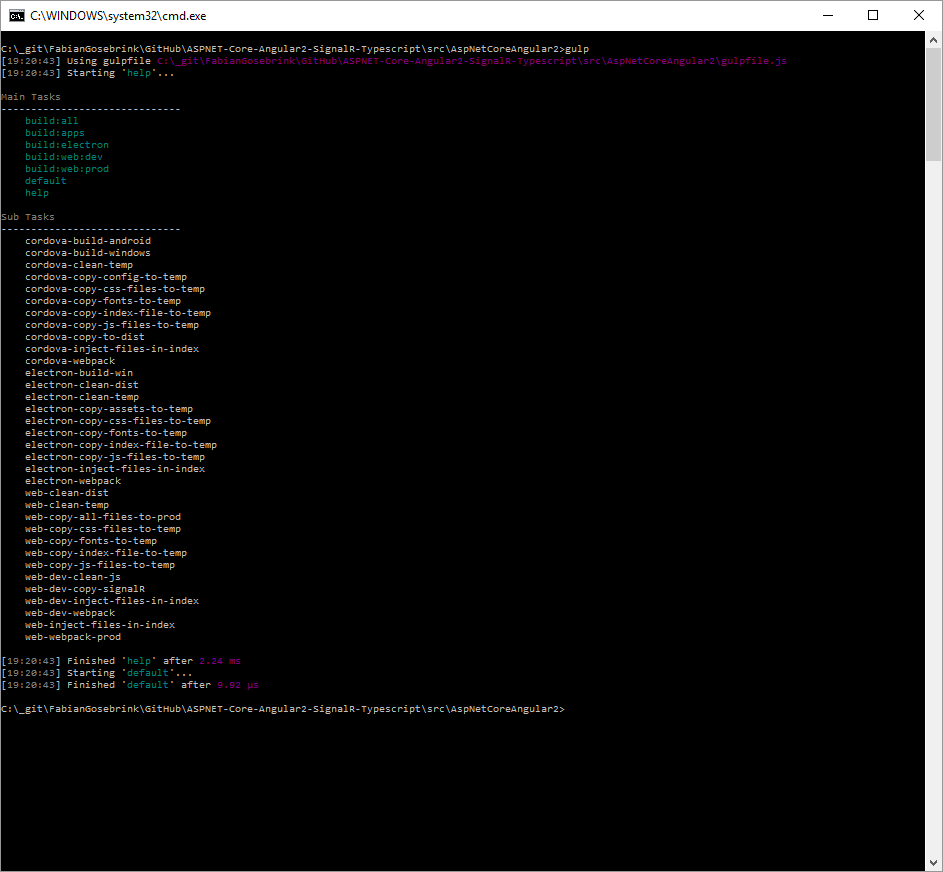Image resolution: width=943 pixels, height=872 pixels.
Task: Click electron-build-win line
Action: click(79, 373)
